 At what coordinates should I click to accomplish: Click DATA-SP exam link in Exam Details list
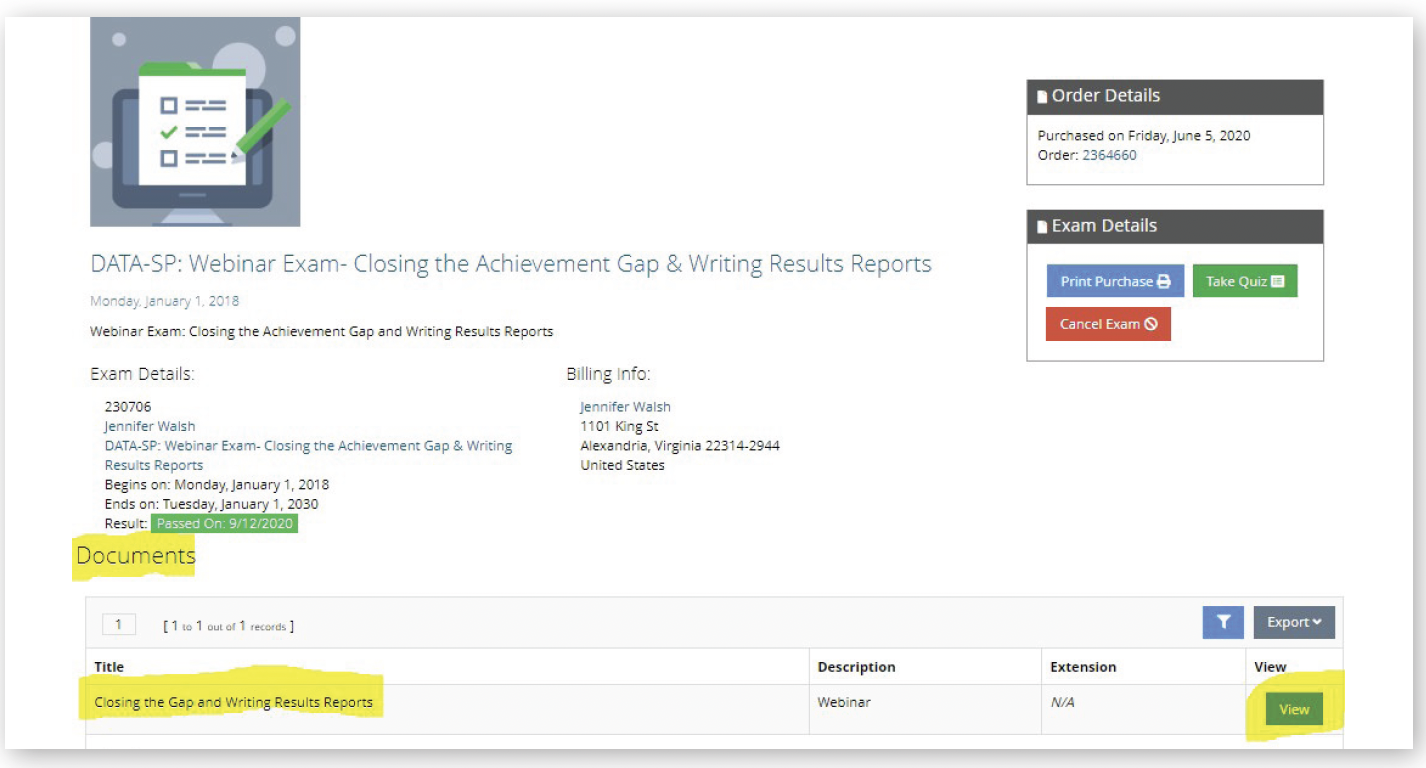coord(308,446)
